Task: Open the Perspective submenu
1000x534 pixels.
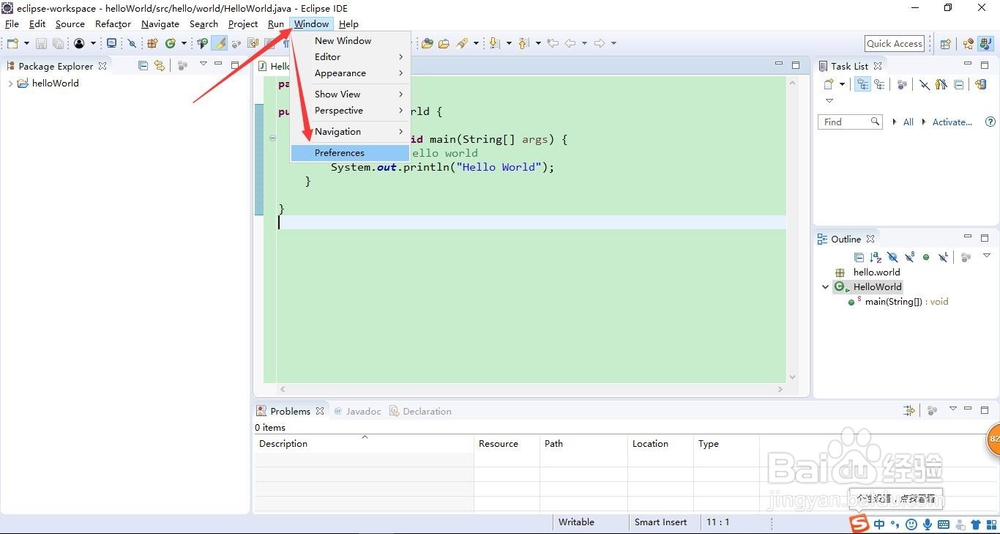Action: coord(349,110)
